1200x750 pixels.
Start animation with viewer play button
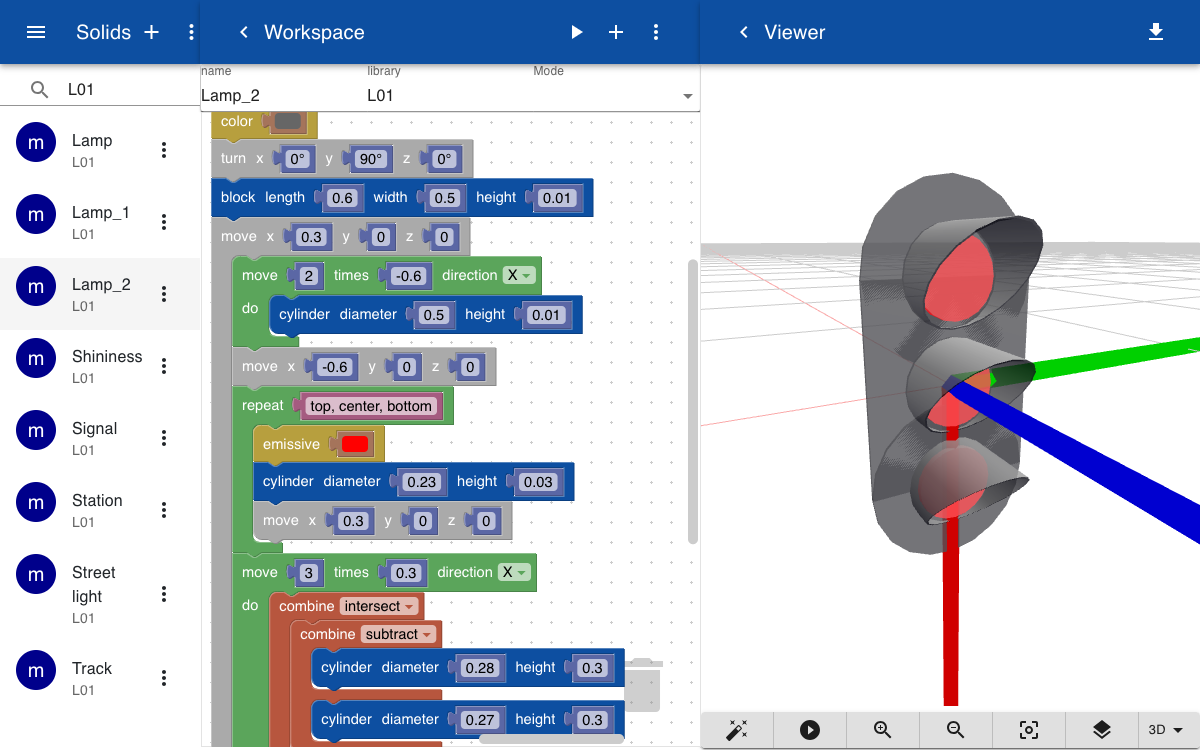point(810,730)
